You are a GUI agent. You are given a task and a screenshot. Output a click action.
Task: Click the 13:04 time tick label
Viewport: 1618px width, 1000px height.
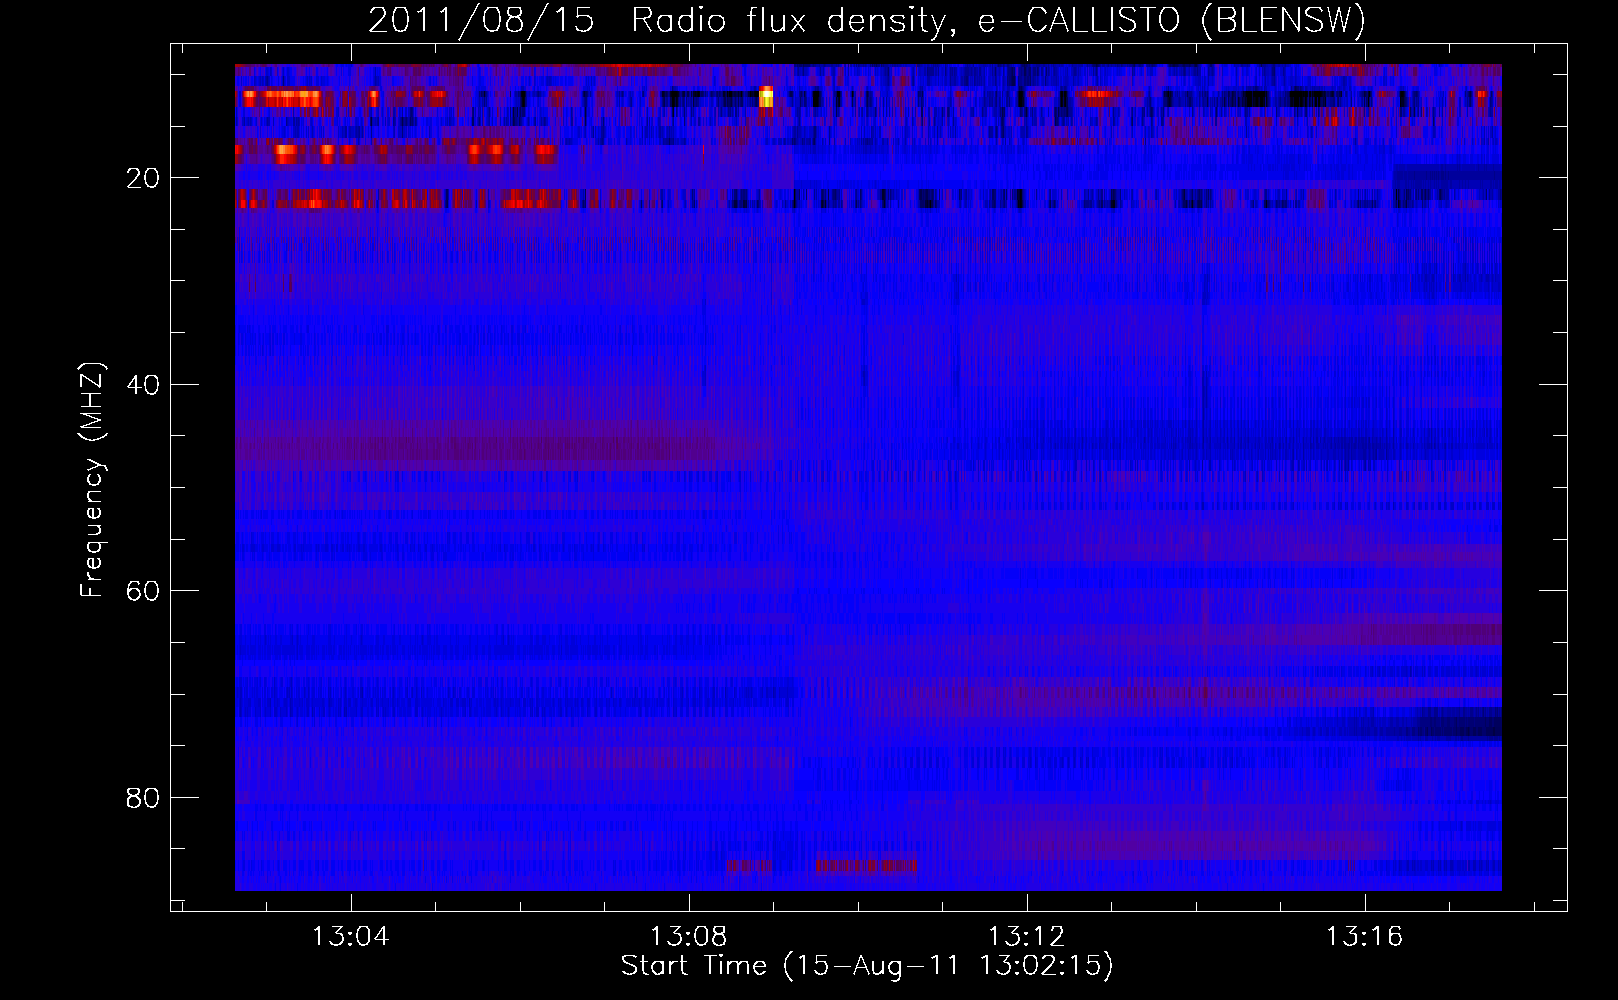350,937
